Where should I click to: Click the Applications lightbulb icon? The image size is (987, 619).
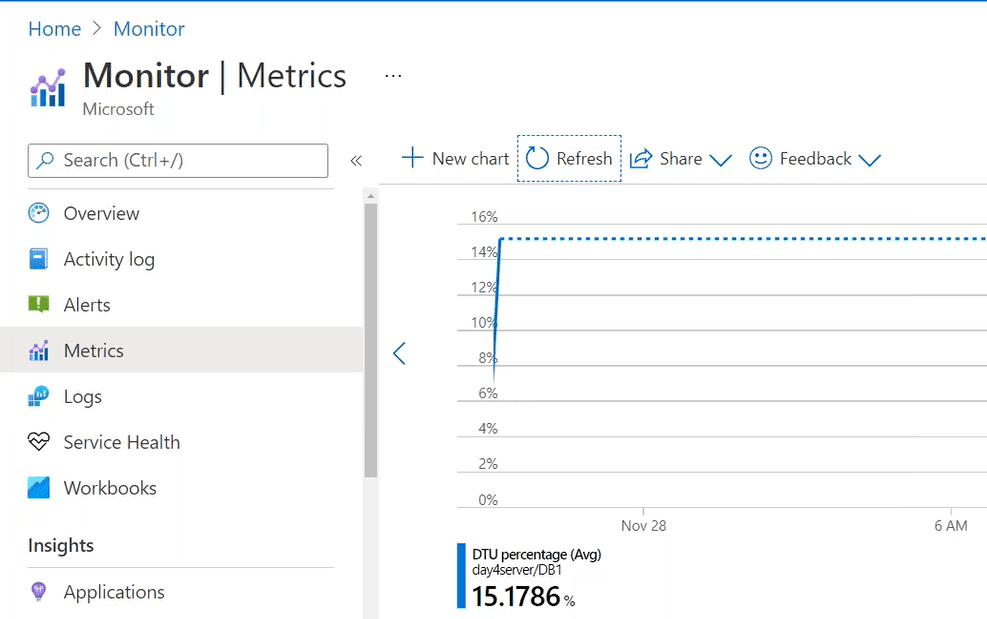click(x=39, y=592)
